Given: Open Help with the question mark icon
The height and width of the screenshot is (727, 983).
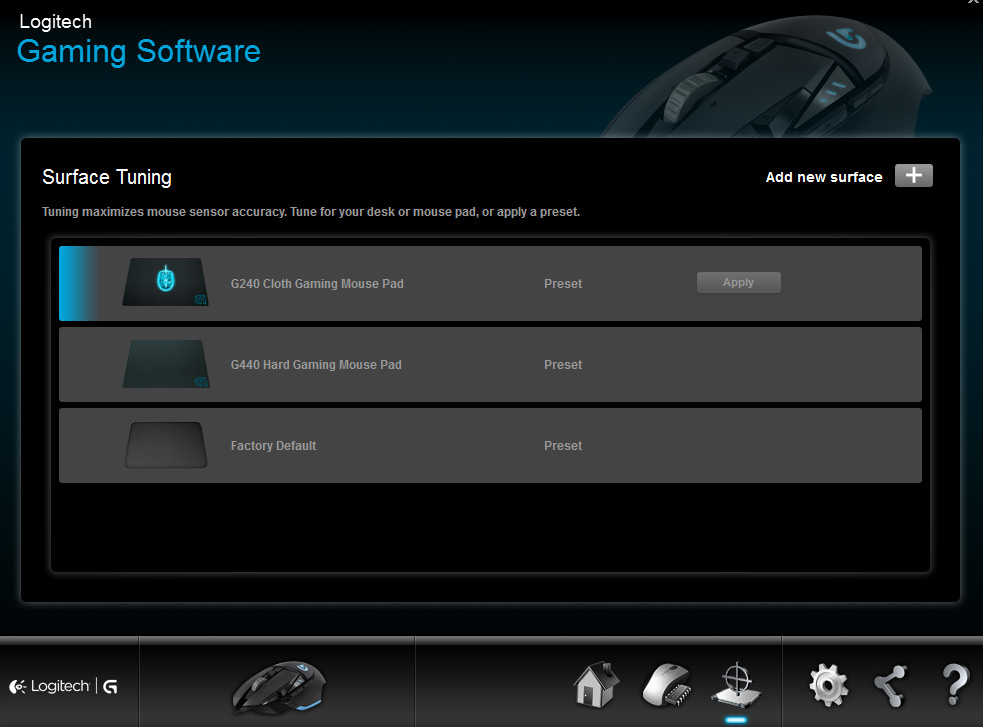Looking at the screenshot, I should [955, 685].
